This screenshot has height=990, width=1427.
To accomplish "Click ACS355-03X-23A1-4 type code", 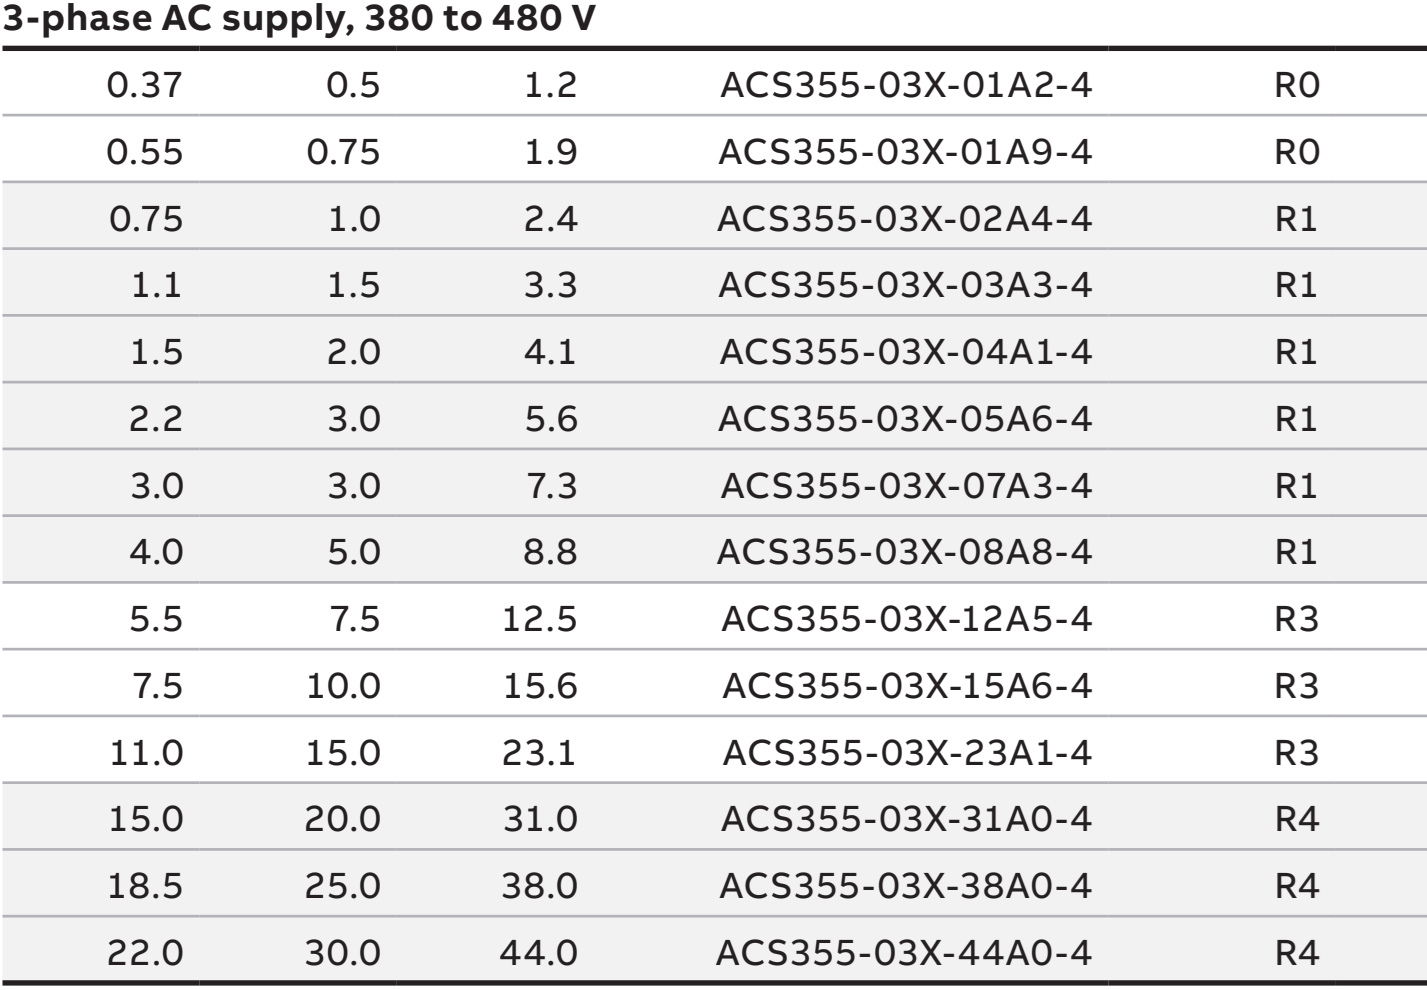I will click(x=905, y=752).
